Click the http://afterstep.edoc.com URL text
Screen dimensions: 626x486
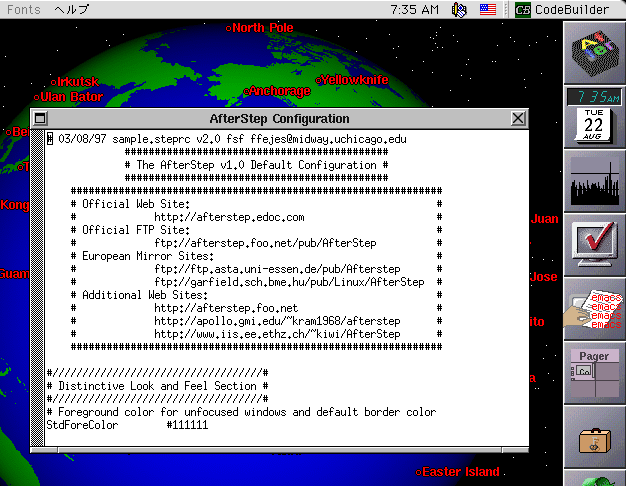[x=229, y=217]
